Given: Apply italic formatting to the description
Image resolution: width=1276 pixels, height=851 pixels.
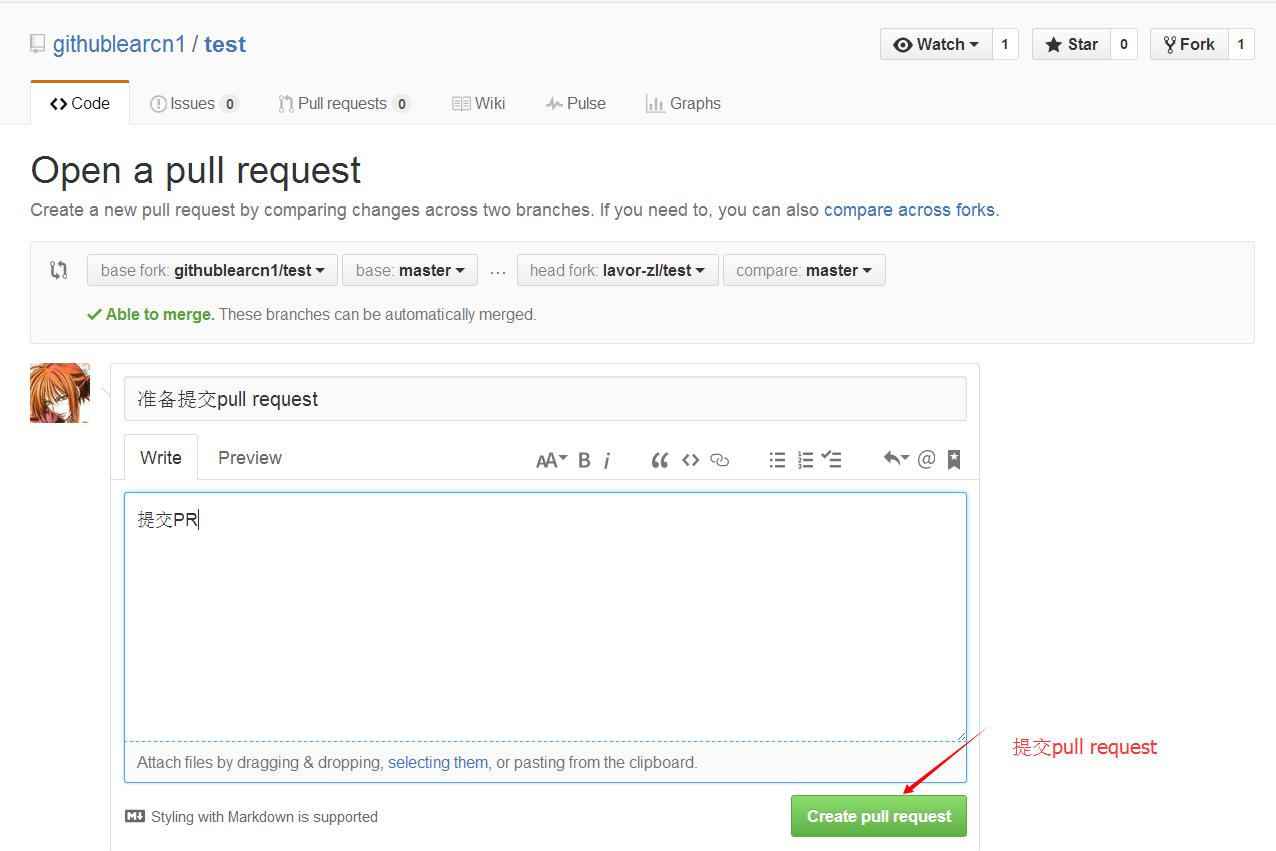Looking at the screenshot, I should [x=607, y=459].
